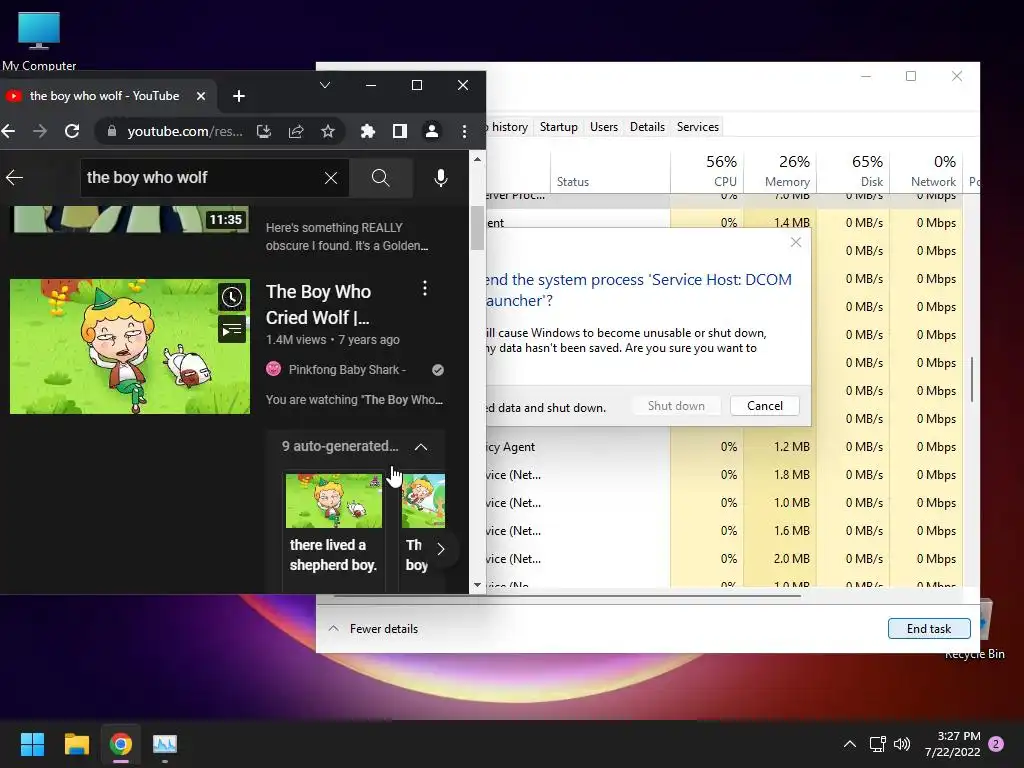This screenshot has width=1024, height=768.
Task: Click Status column header
Action: coord(610,171)
